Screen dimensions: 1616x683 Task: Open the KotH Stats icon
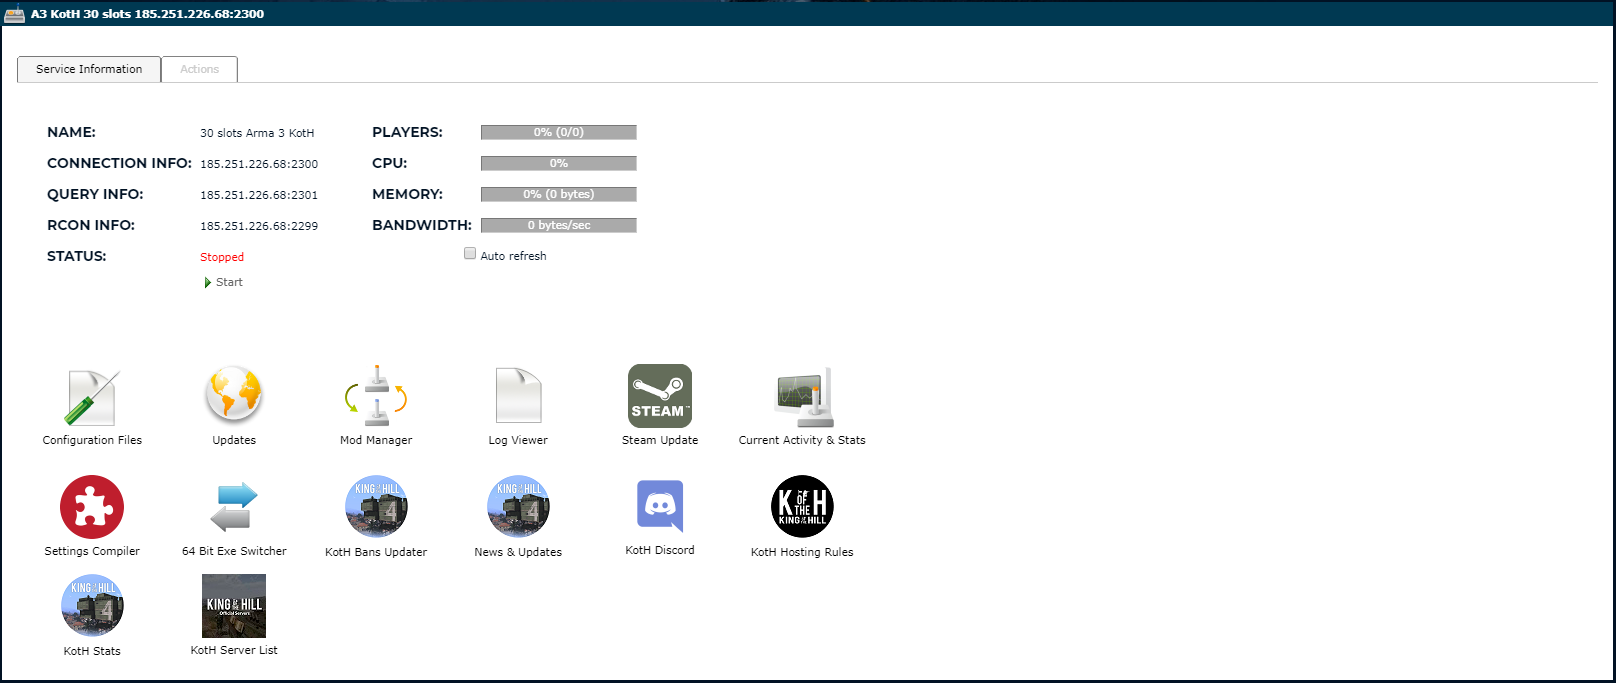pyautogui.click(x=92, y=606)
